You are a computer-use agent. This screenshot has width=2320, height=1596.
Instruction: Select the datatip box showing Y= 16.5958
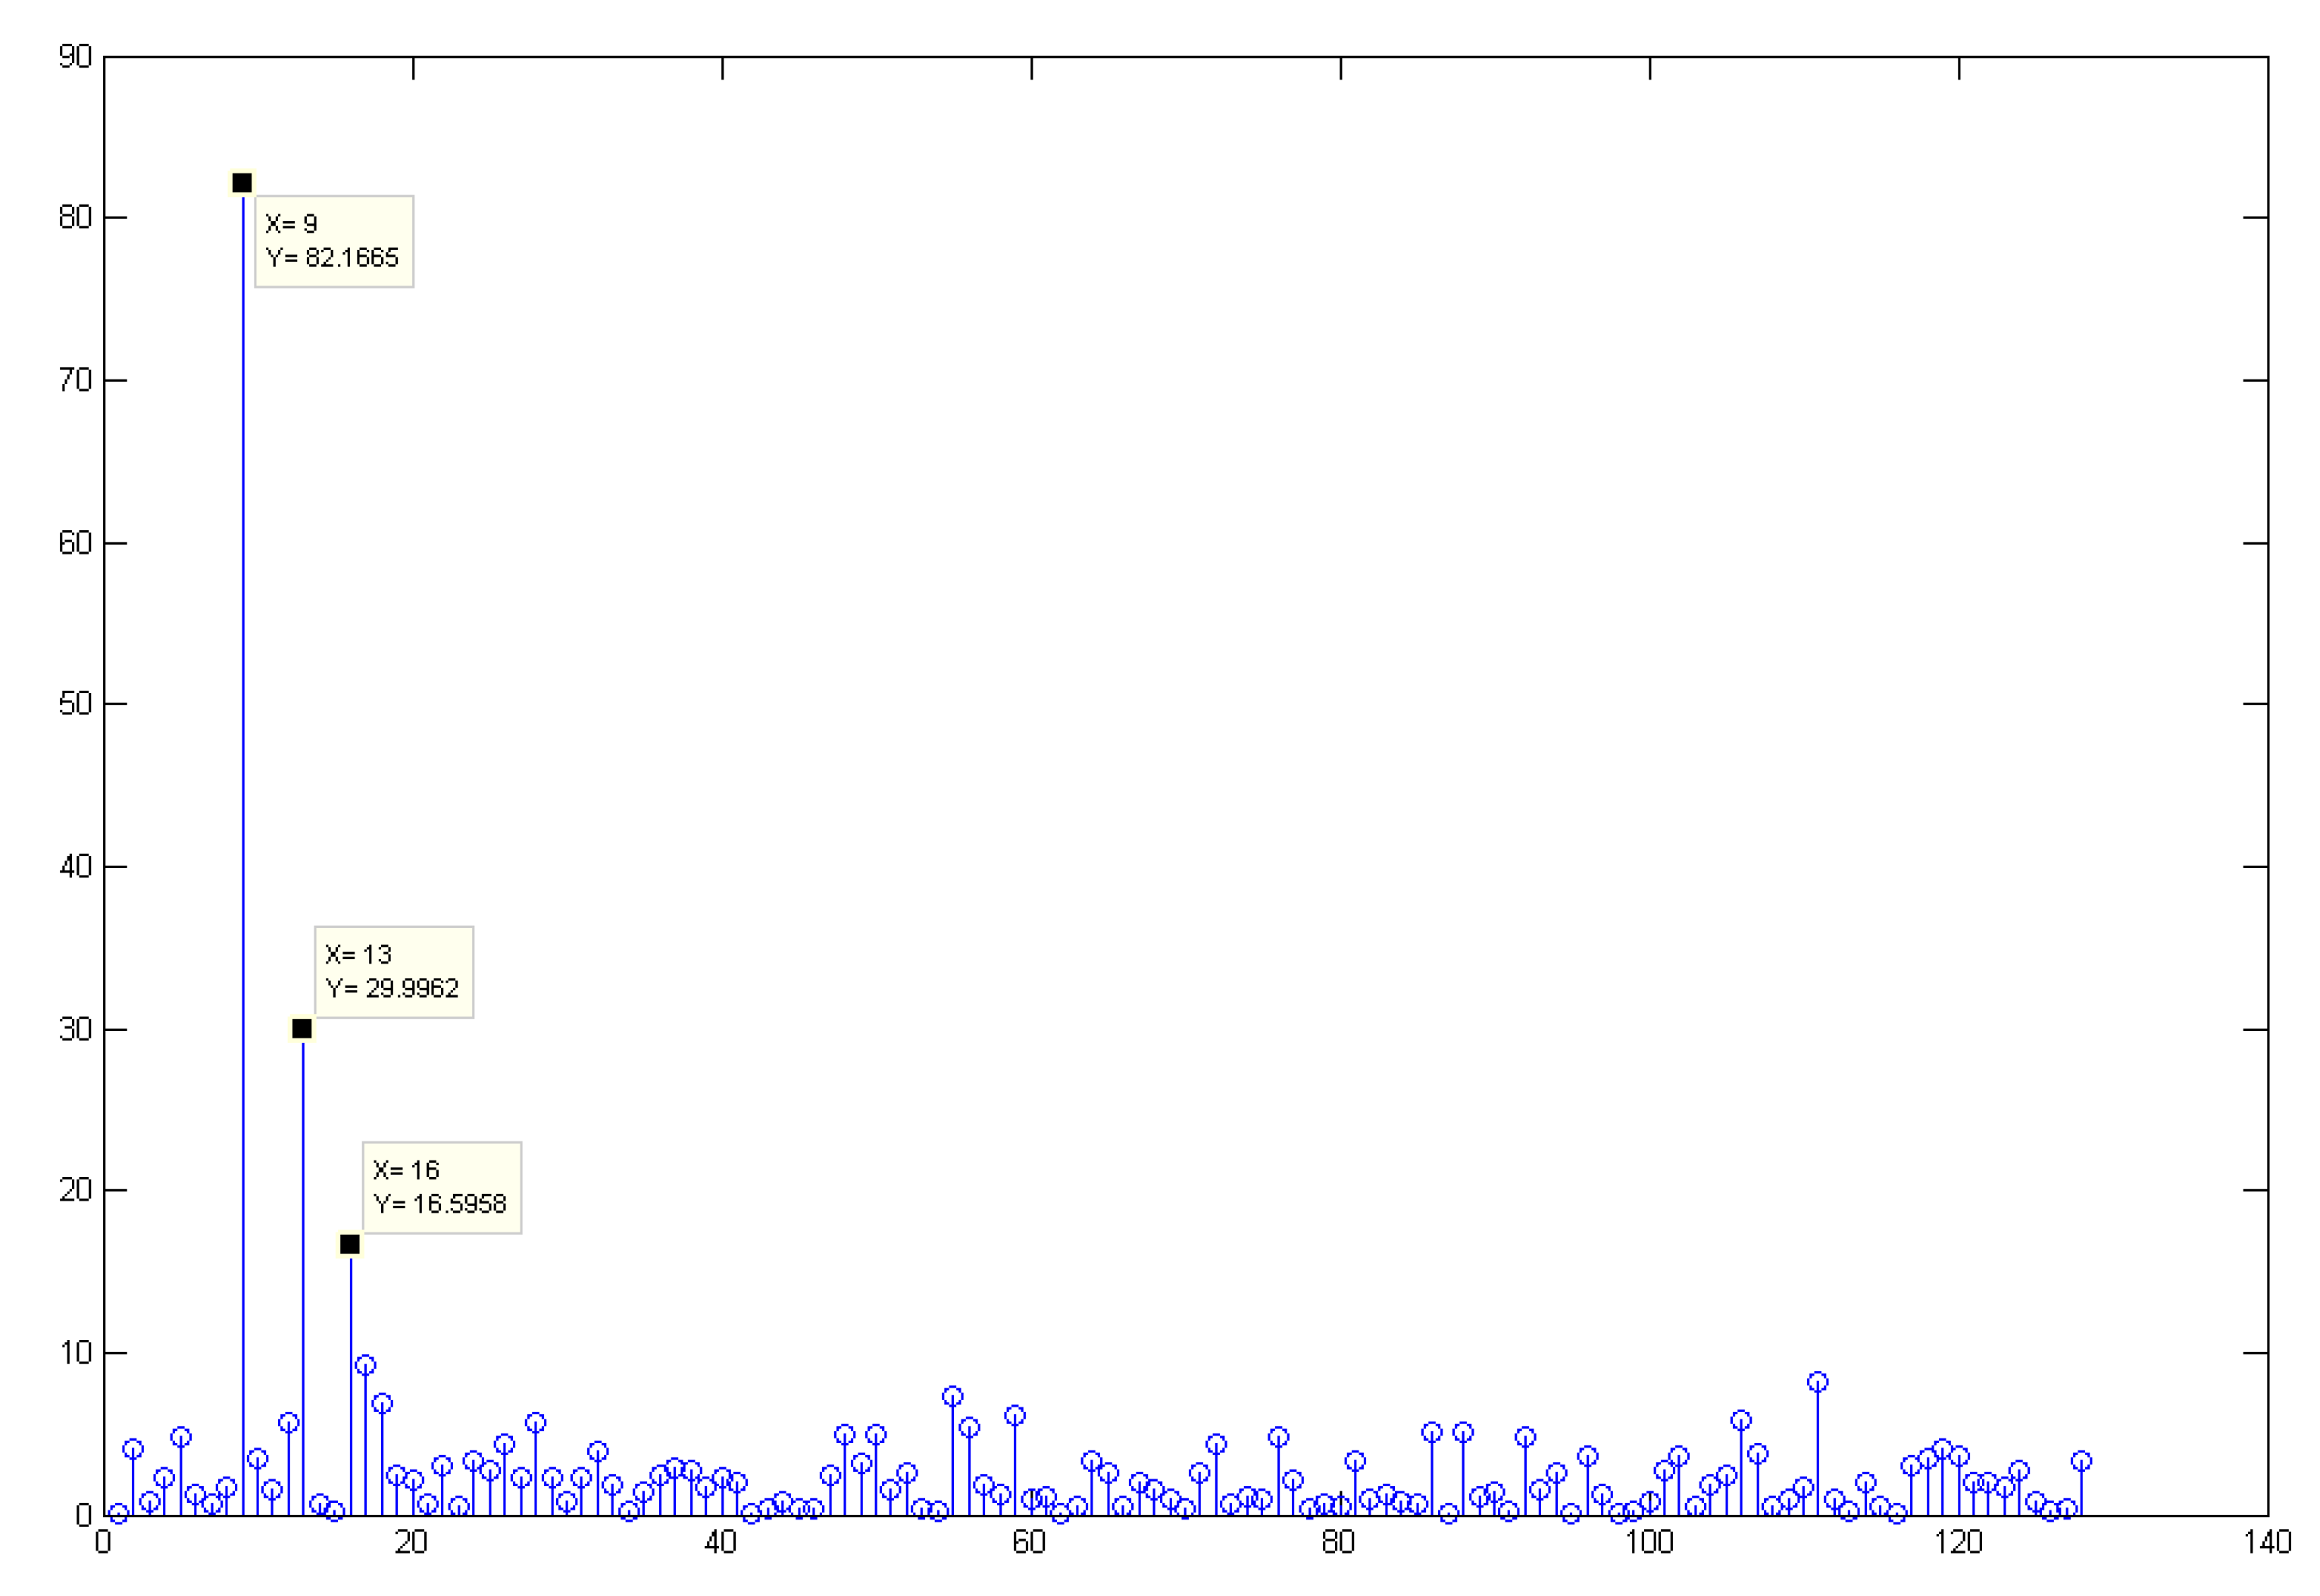click(442, 1187)
